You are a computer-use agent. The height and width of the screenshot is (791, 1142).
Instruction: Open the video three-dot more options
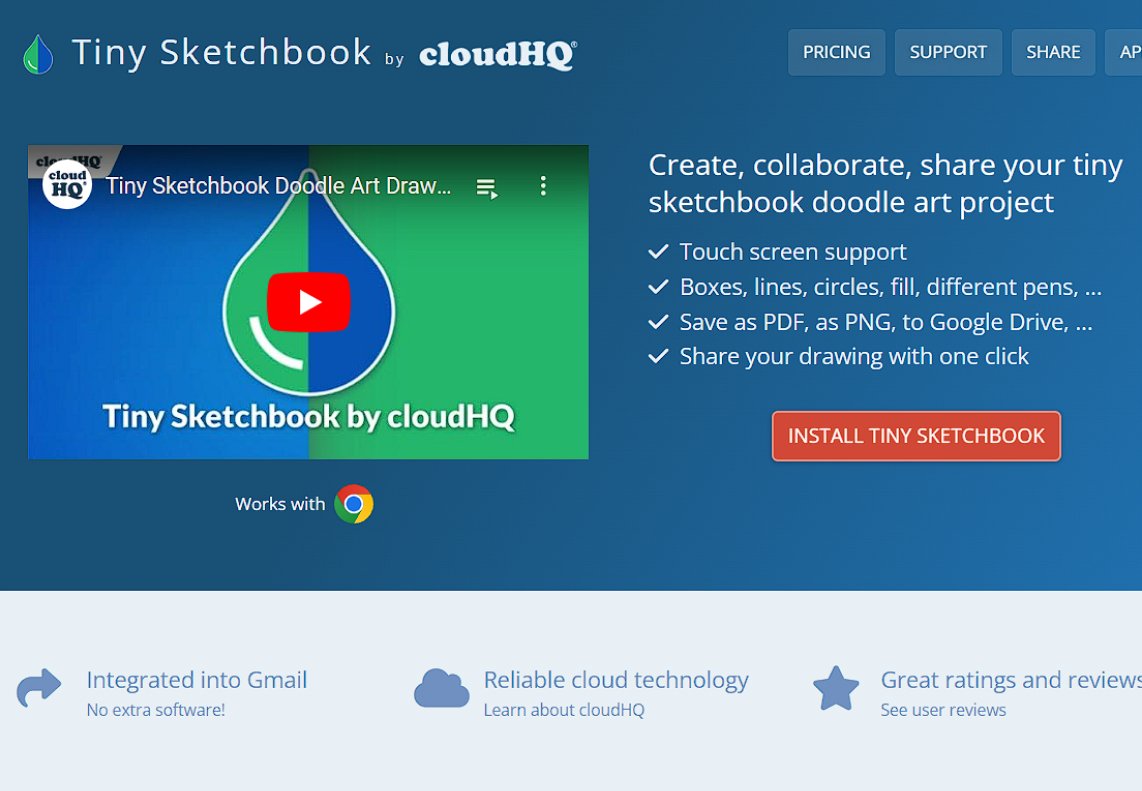[x=543, y=186]
